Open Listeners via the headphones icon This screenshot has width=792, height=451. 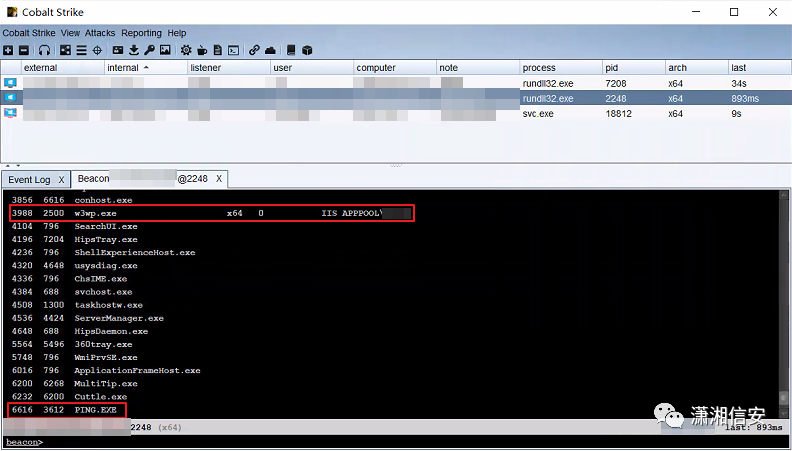[45, 50]
